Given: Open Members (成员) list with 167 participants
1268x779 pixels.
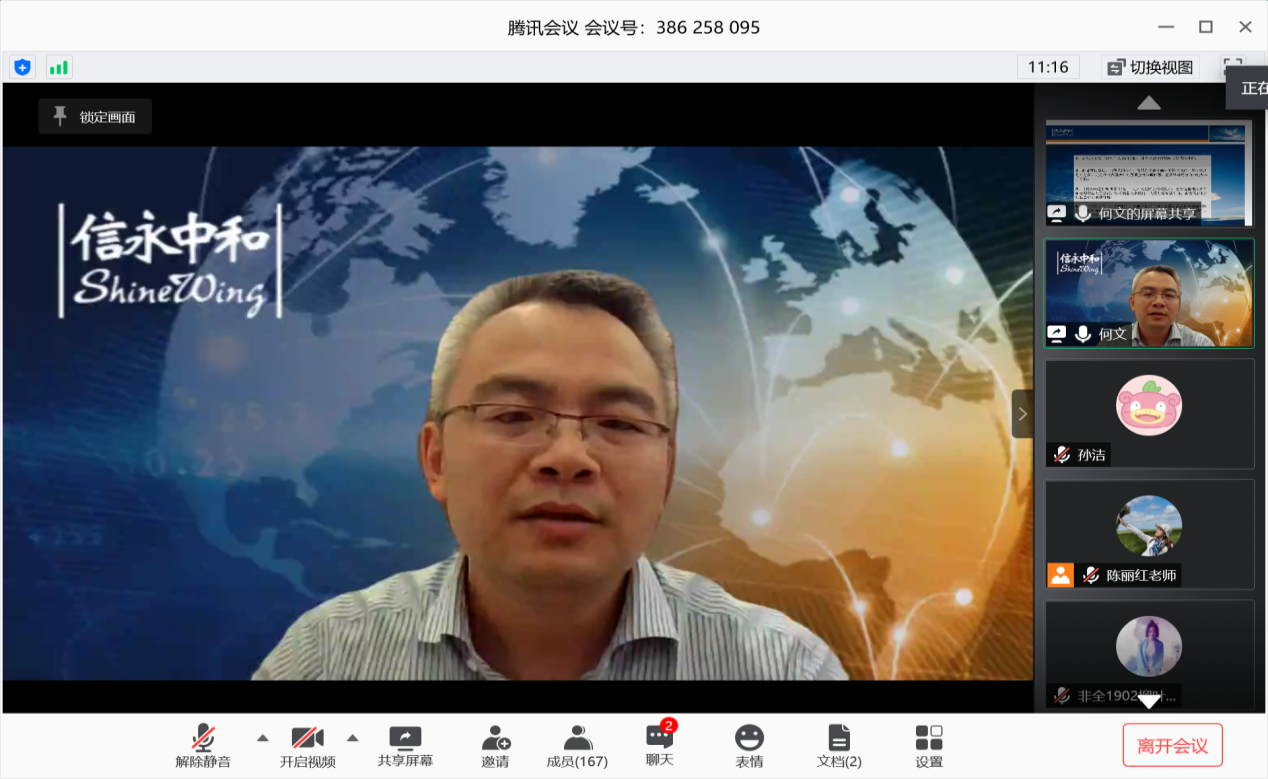Looking at the screenshot, I should click(x=577, y=747).
